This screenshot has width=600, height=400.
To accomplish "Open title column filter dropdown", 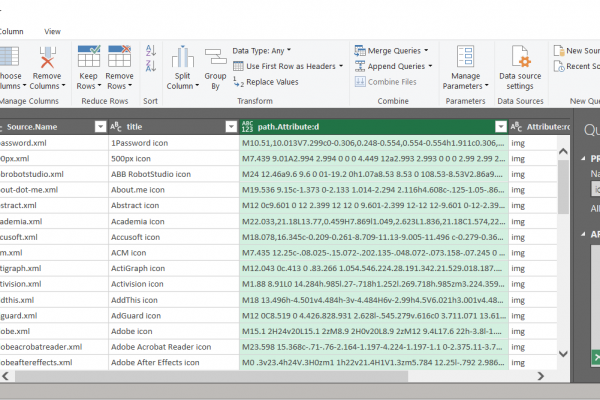I will 231,127.
